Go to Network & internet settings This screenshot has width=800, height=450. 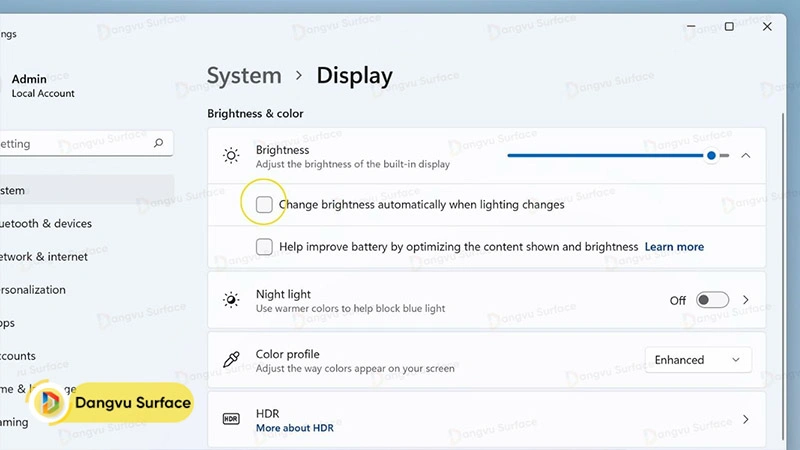pos(43,257)
